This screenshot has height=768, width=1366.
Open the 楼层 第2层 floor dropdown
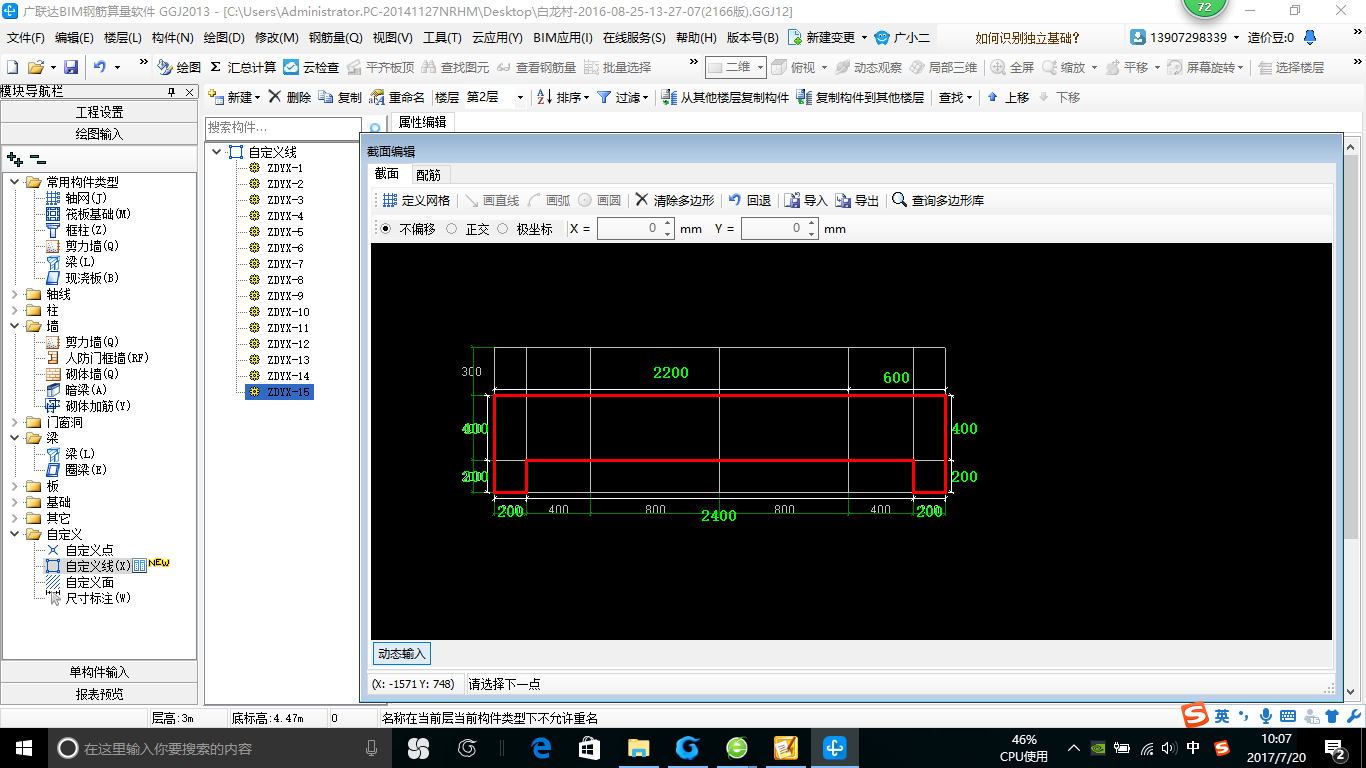(x=520, y=98)
